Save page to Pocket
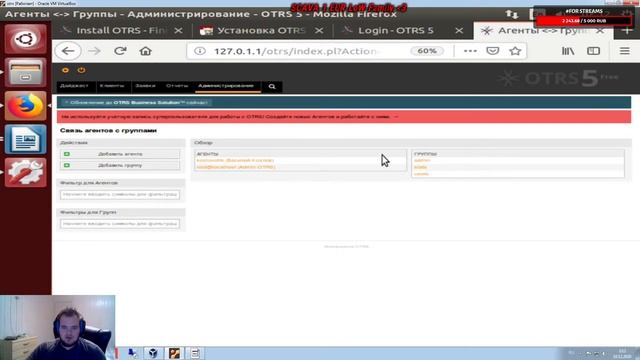Image resolution: width=640 pixels, height=360 pixels. pyautogui.click(x=493, y=51)
